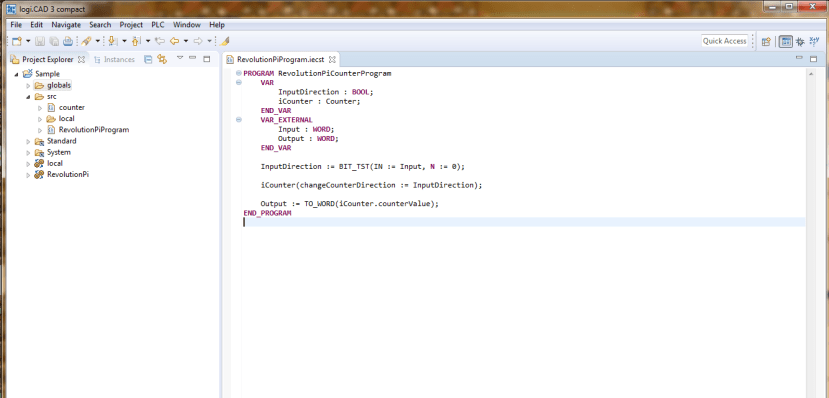
Task: Click the Save All toolbar icon
Action: coord(54,41)
